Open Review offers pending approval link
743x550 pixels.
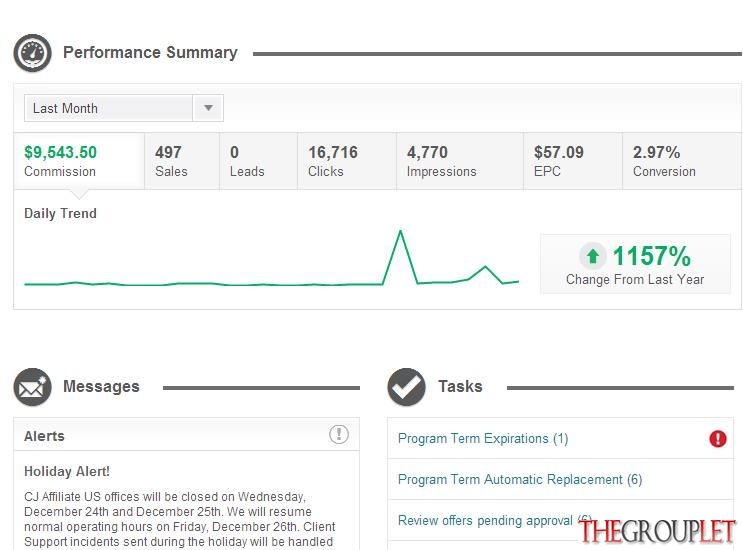pos(495,521)
